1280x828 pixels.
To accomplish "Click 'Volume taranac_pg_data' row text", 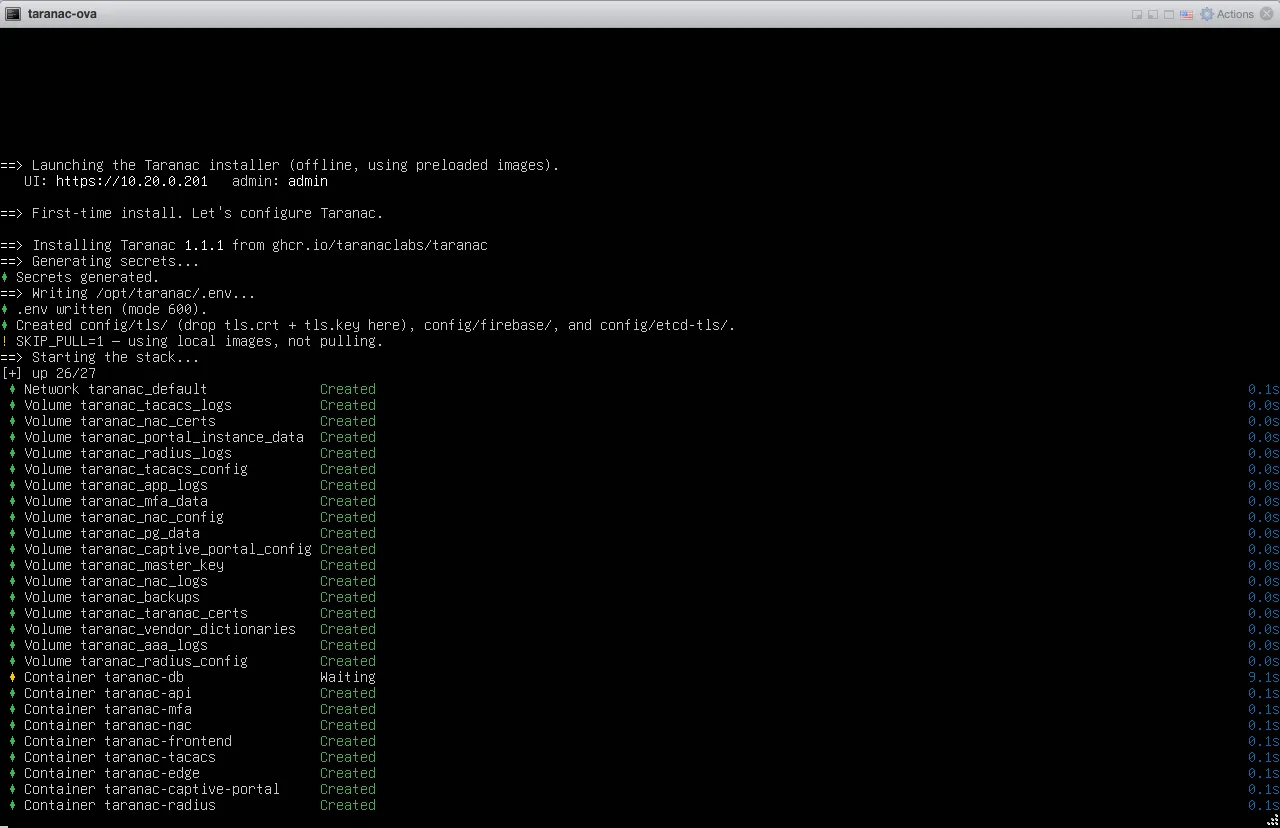I will point(112,533).
